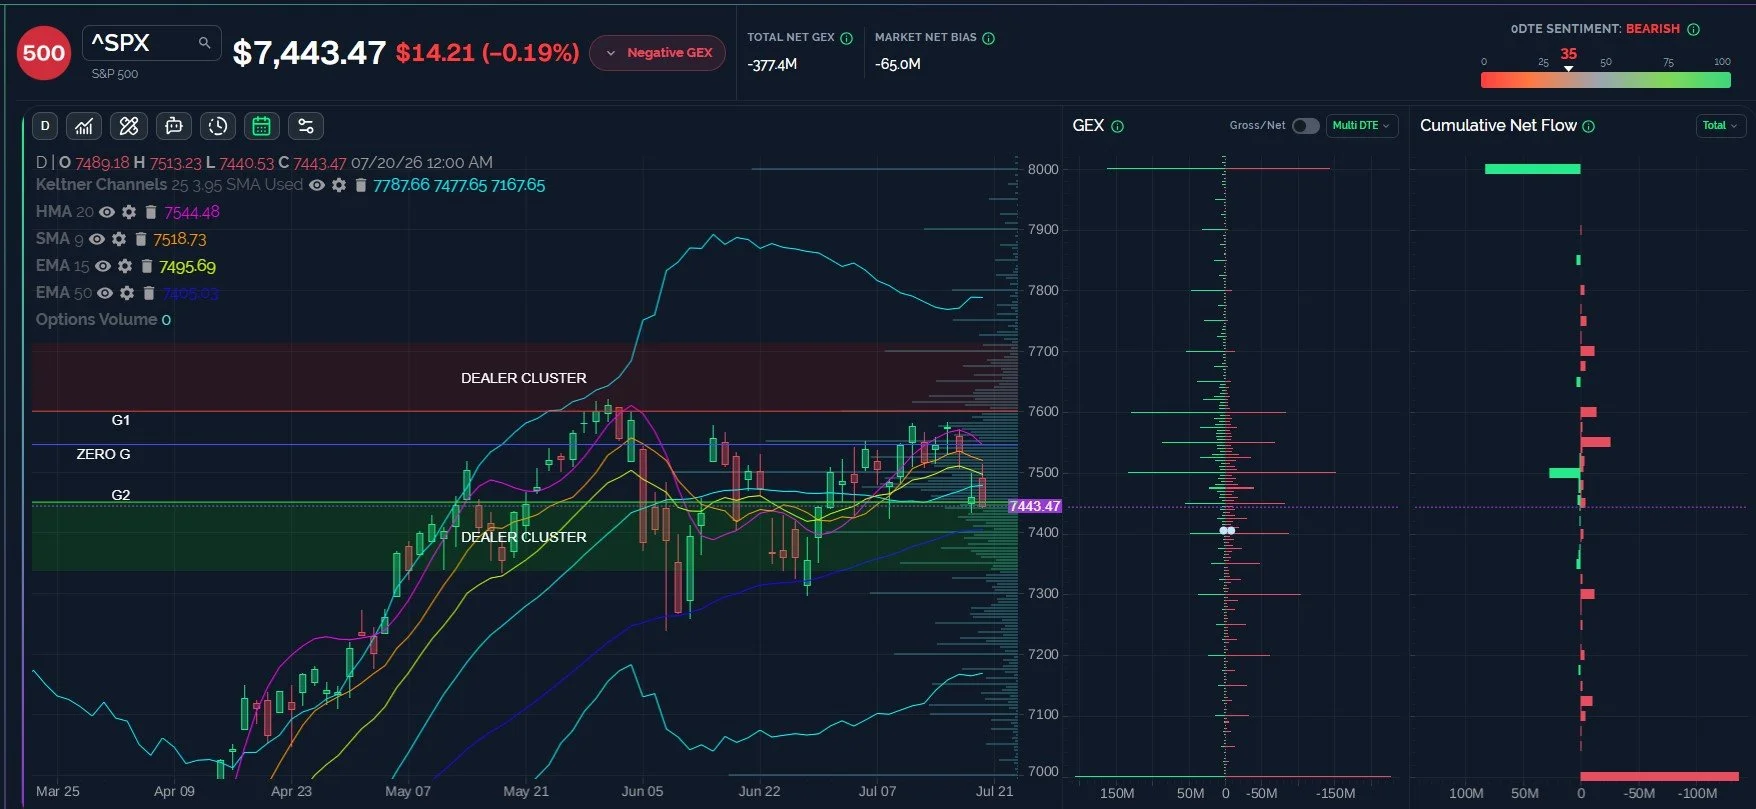Click the "S&P 500" subtitle under ticker
Image resolution: width=1756 pixels, height=809 pixels.
click(115, 74)
